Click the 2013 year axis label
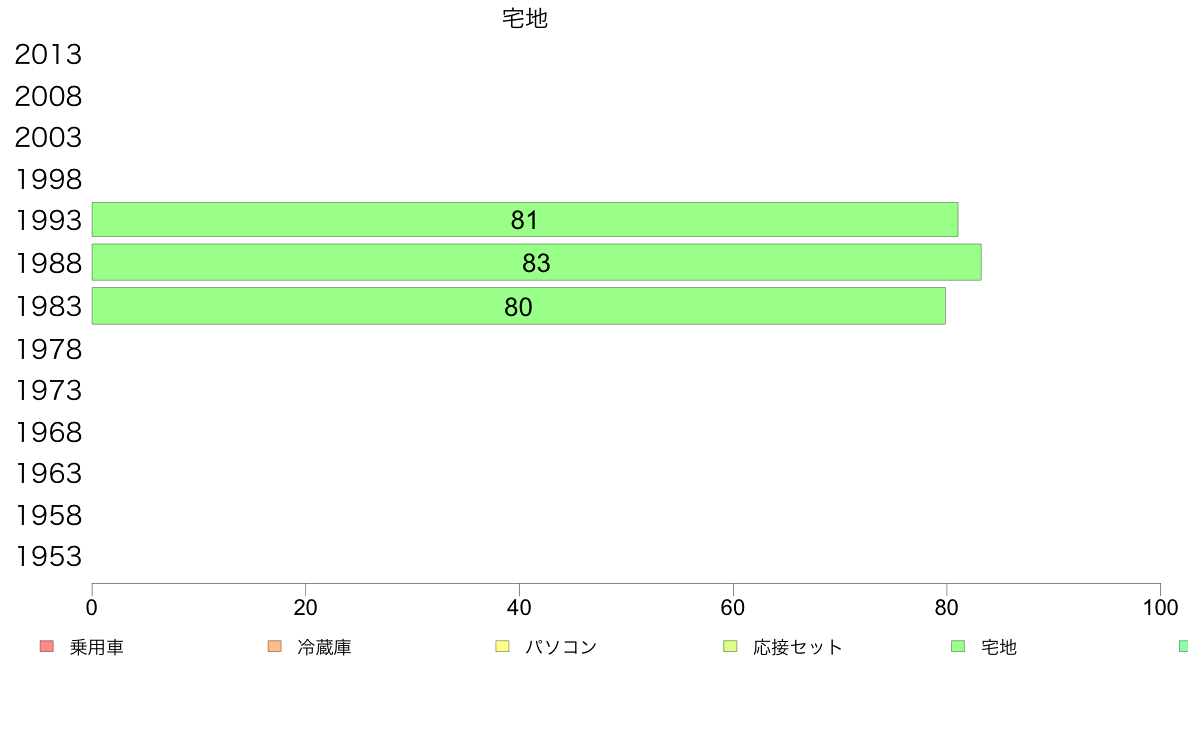Viewport: 1188px width, 736px height. click(48, 55)
